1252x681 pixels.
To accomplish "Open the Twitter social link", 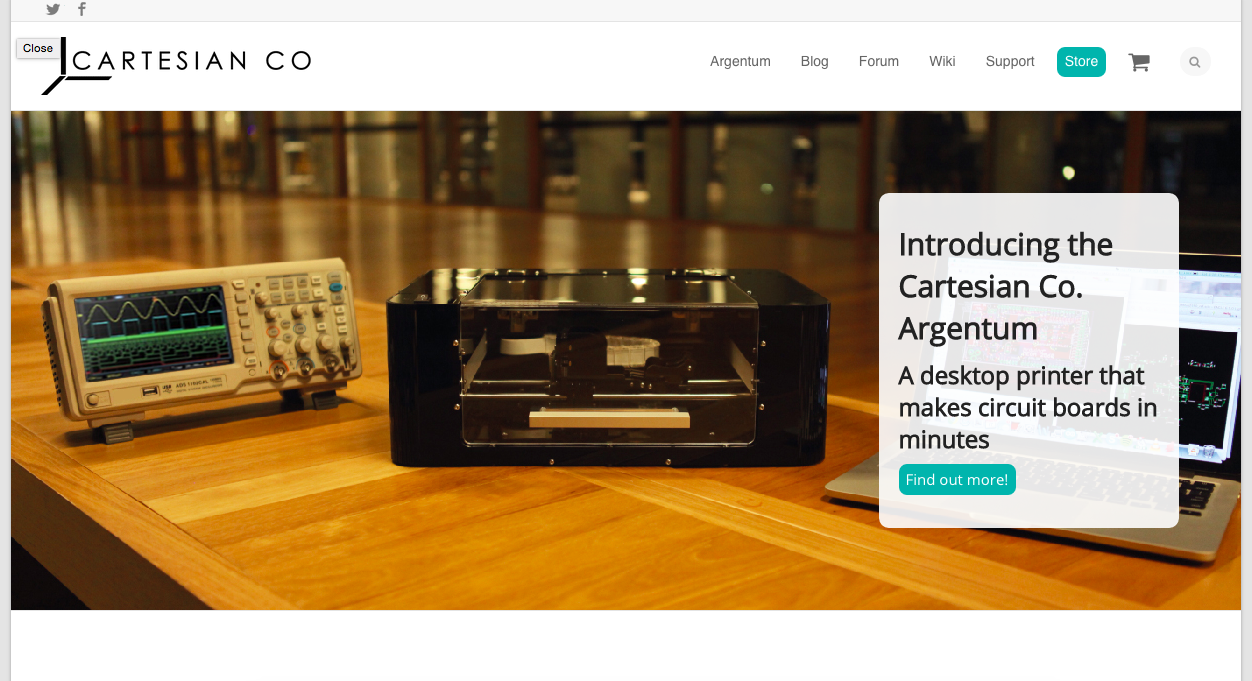I will click(53, 9).
